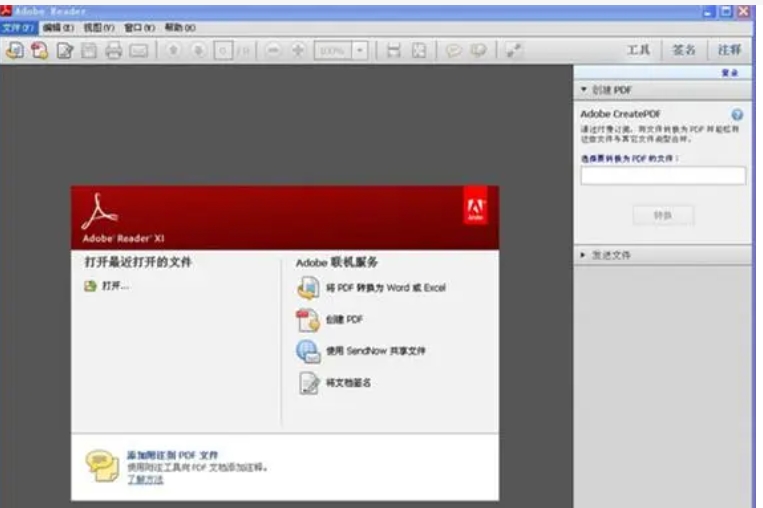Open the zoom level dropdown arrow
763x508 pixels.
coord(360,51)
